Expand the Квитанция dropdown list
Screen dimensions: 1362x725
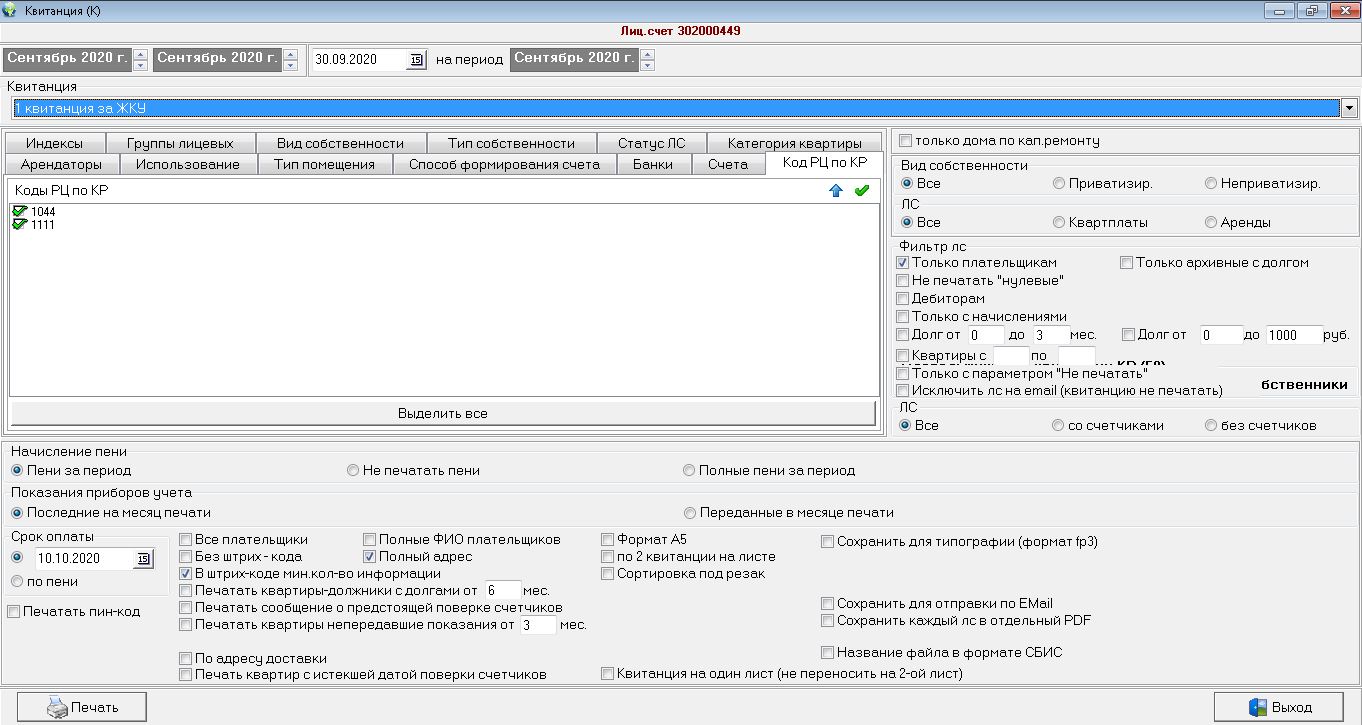(1349, 108)
